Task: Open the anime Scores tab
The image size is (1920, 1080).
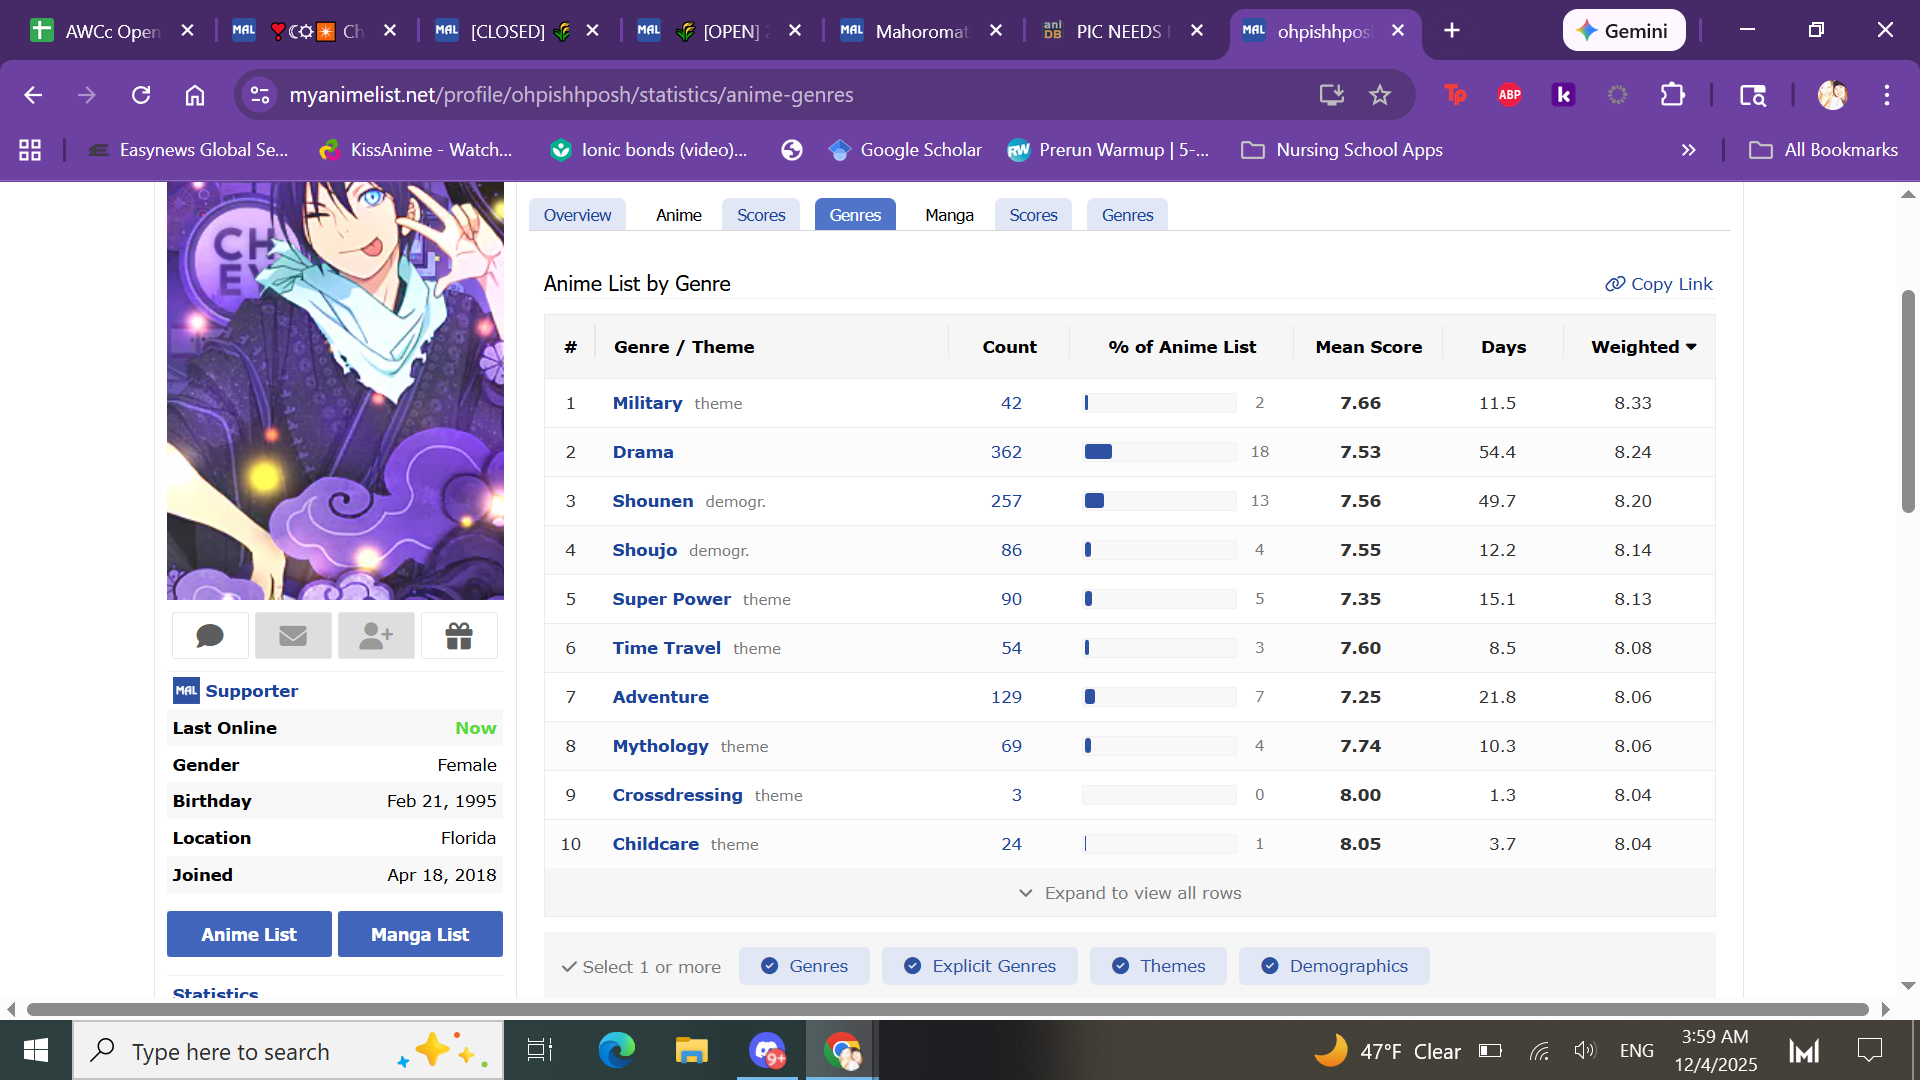Action: coord(761,215)
